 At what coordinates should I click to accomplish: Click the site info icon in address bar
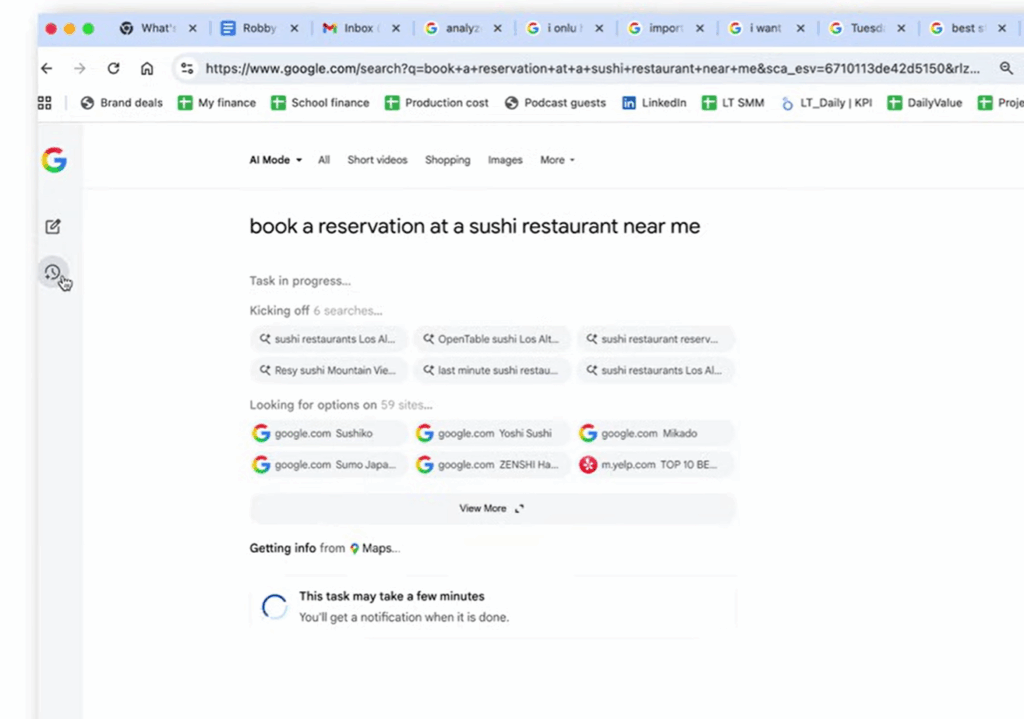187,68
